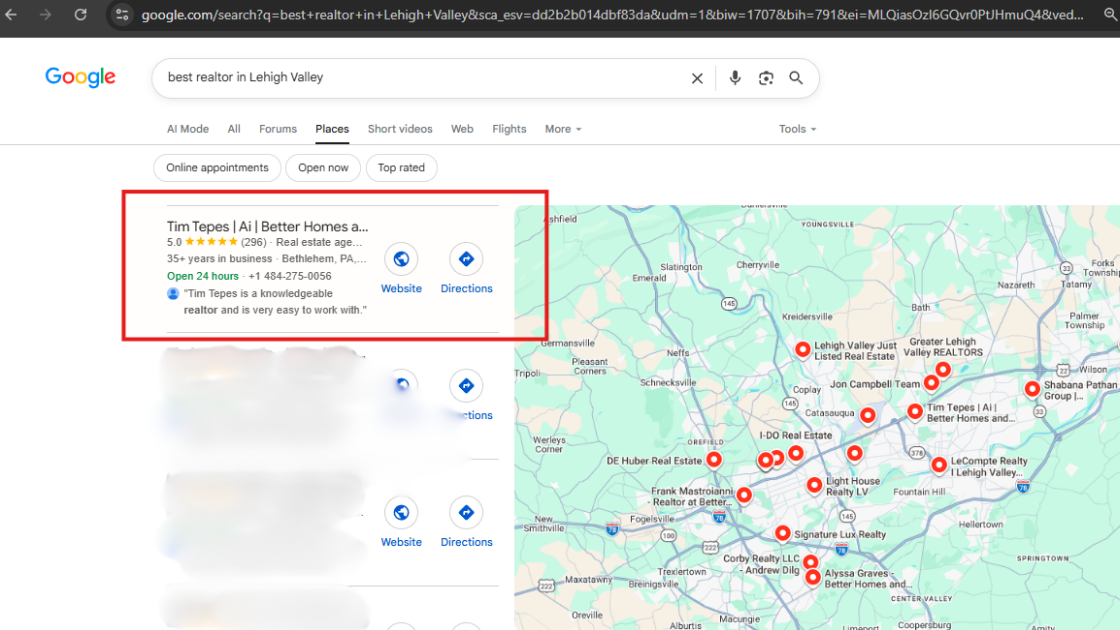This screenshot has height=630, width=1120.
Task: Open the Tools dropdown
Action: (x=797, y=129)
